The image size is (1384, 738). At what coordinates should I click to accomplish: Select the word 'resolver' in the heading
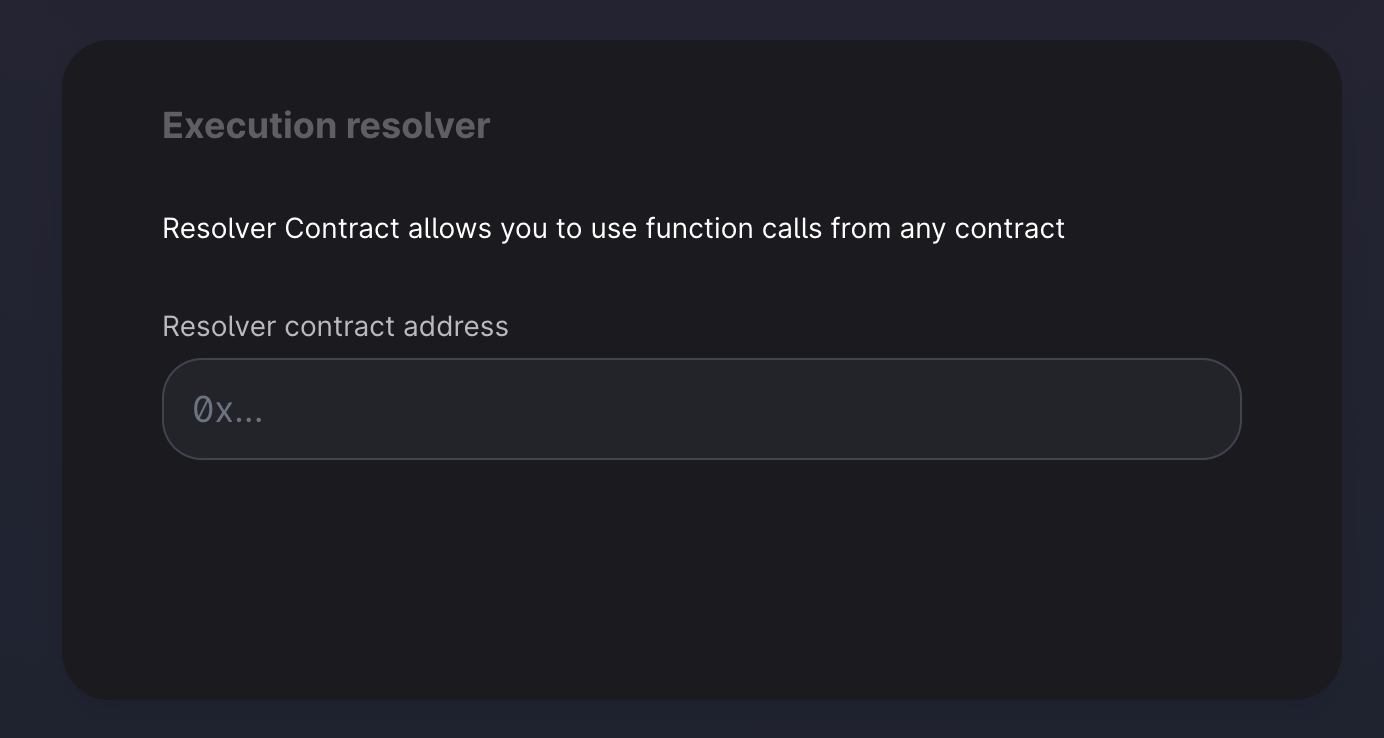pos(418,126)
